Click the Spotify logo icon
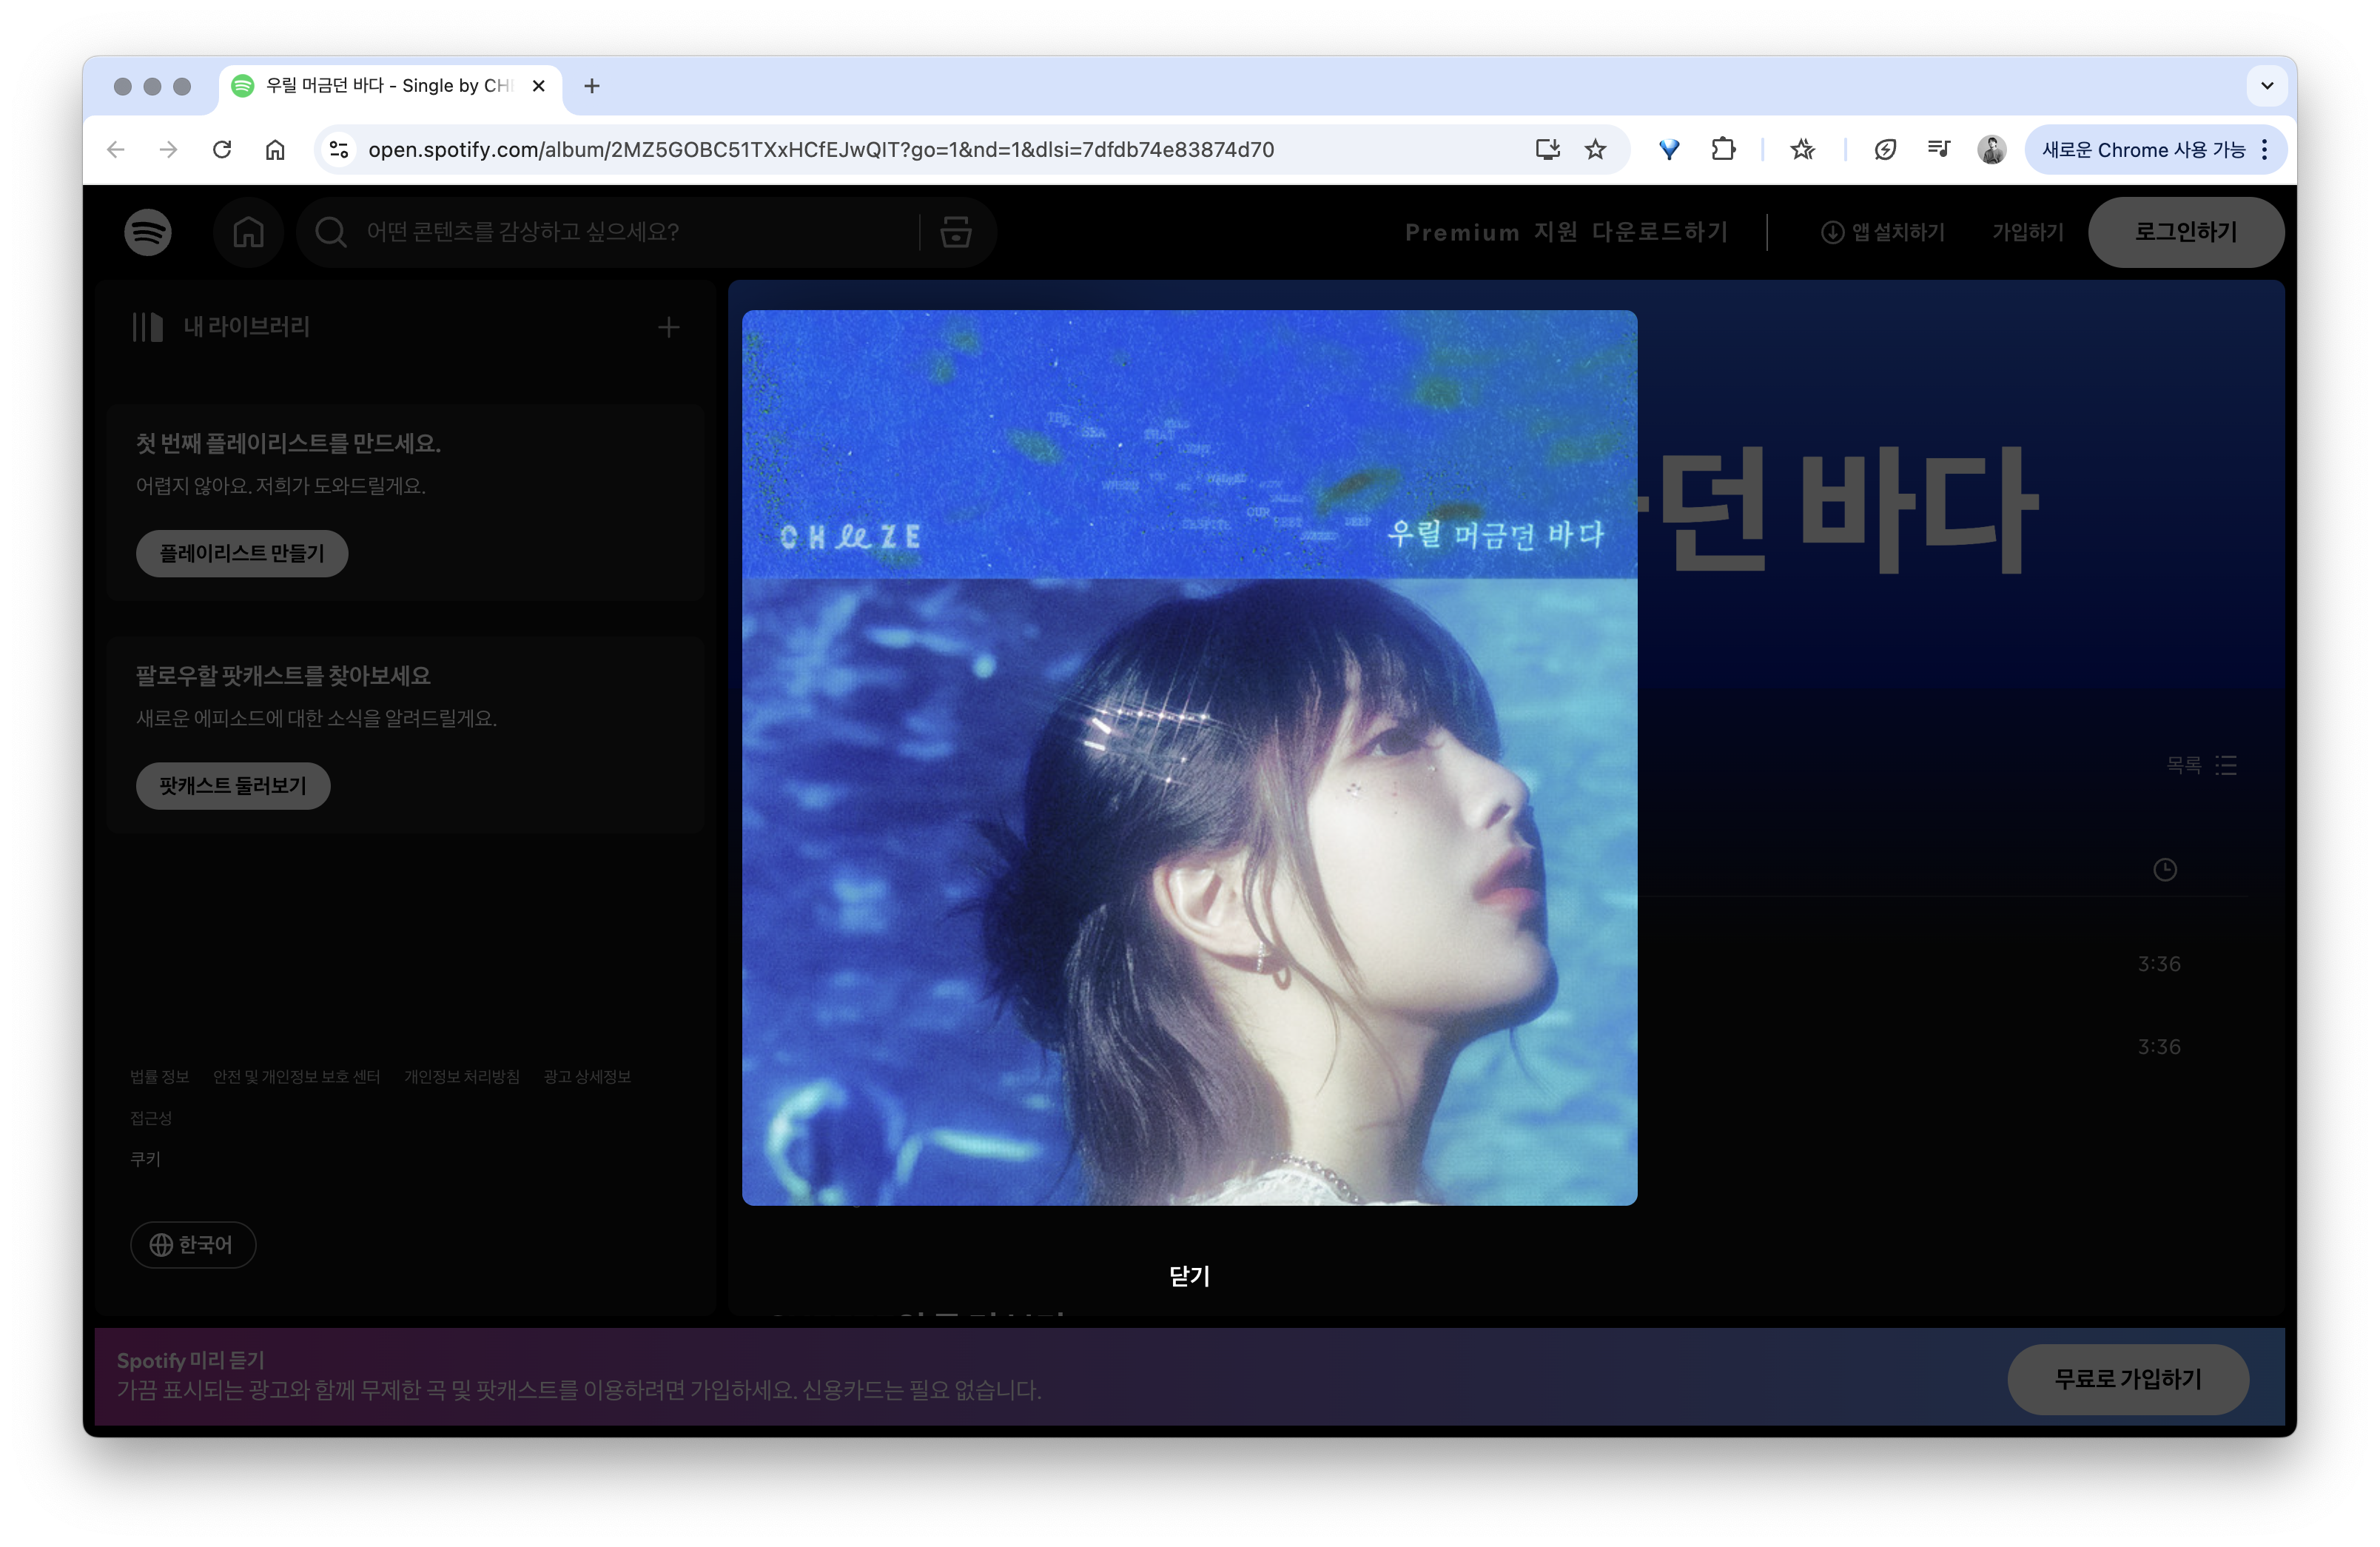 coord(147,232)
